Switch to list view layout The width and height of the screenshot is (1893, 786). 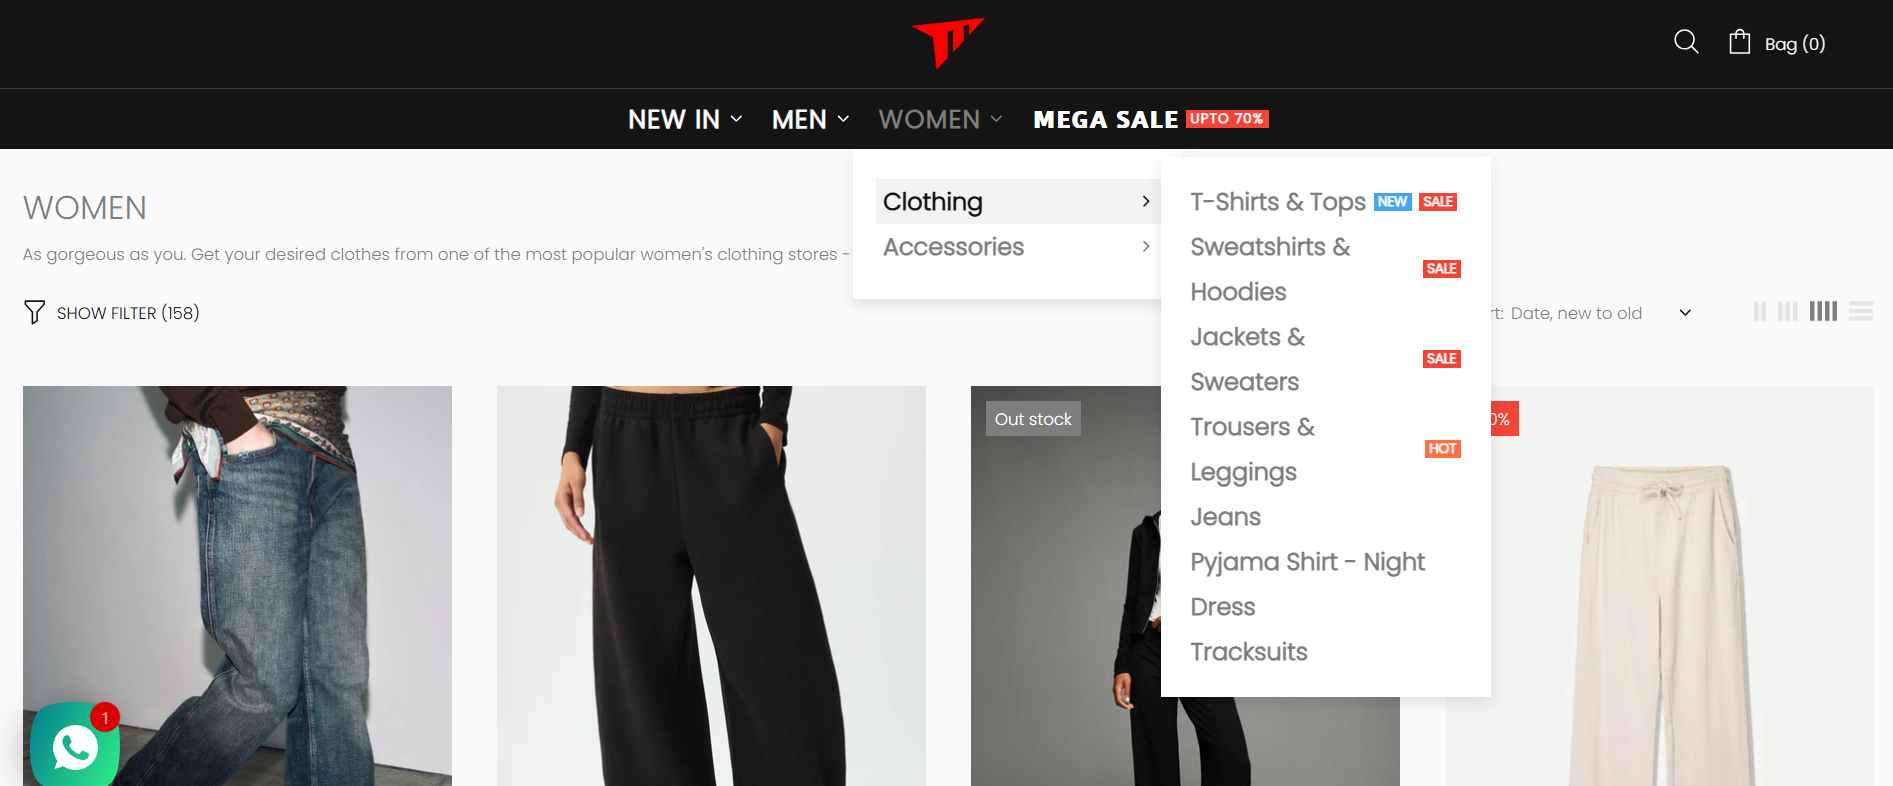[1861, 311]
